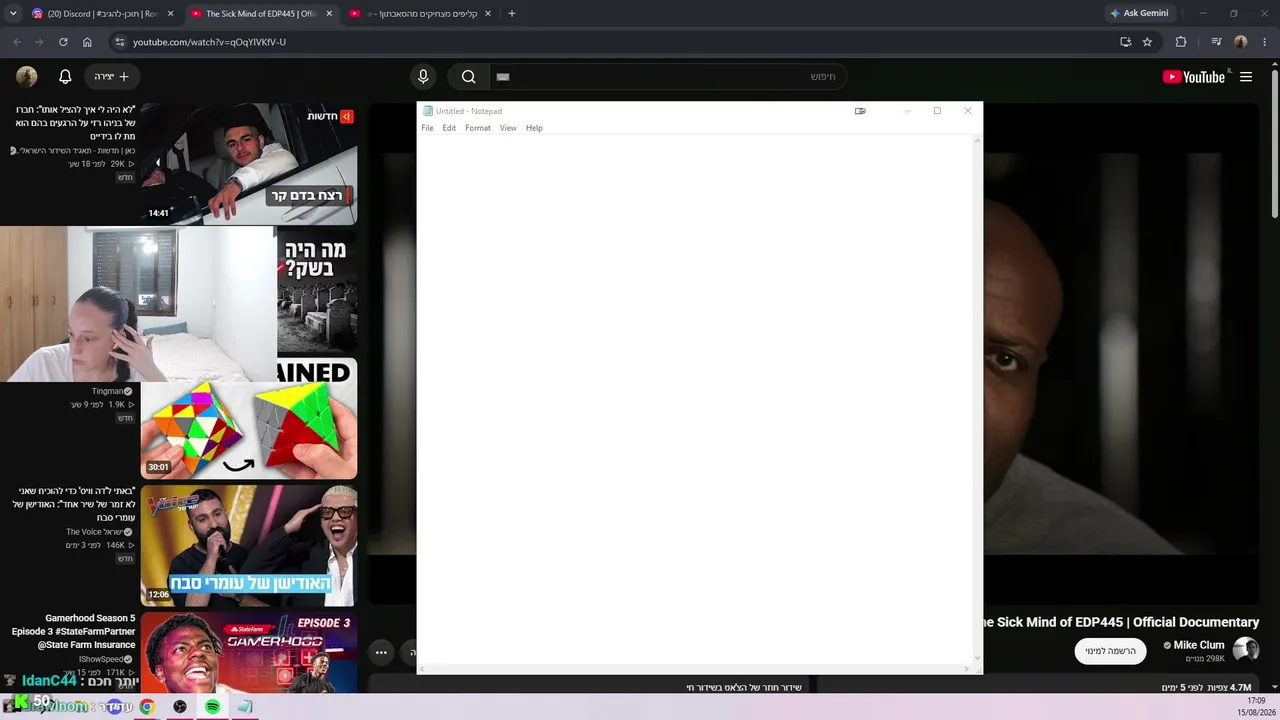The image size is (1280, 720).
Task: Bookmark this page with the star icon
Action: (1147, 42)
